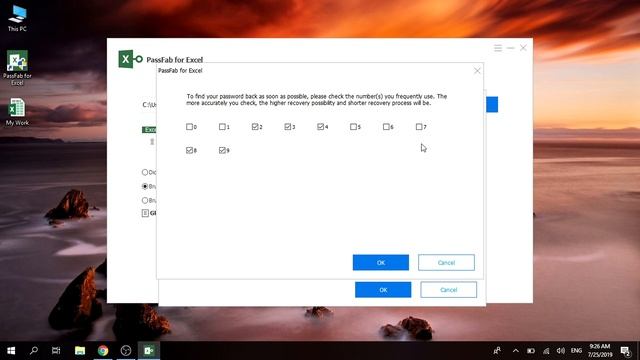Viewport: 640px width, 360px height.
Task: Close the PassFab number selection dialog
Action: [x=477, y=71]
